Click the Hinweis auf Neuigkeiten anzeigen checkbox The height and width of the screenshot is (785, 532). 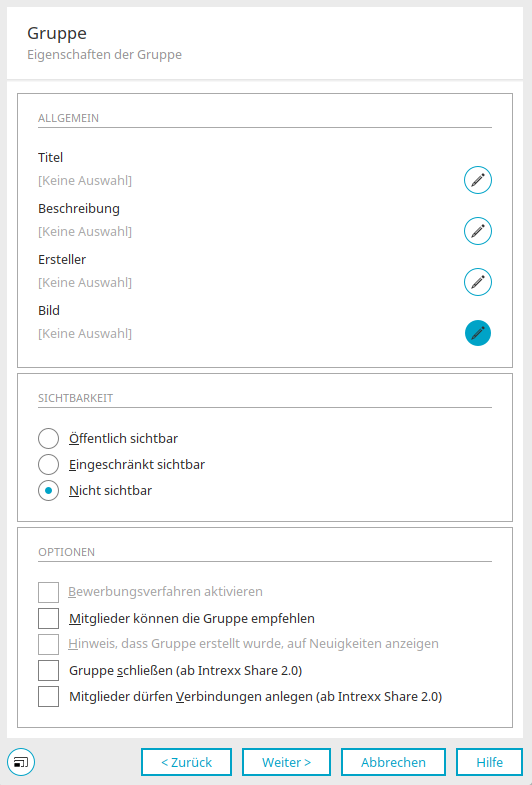click(49, 644)
